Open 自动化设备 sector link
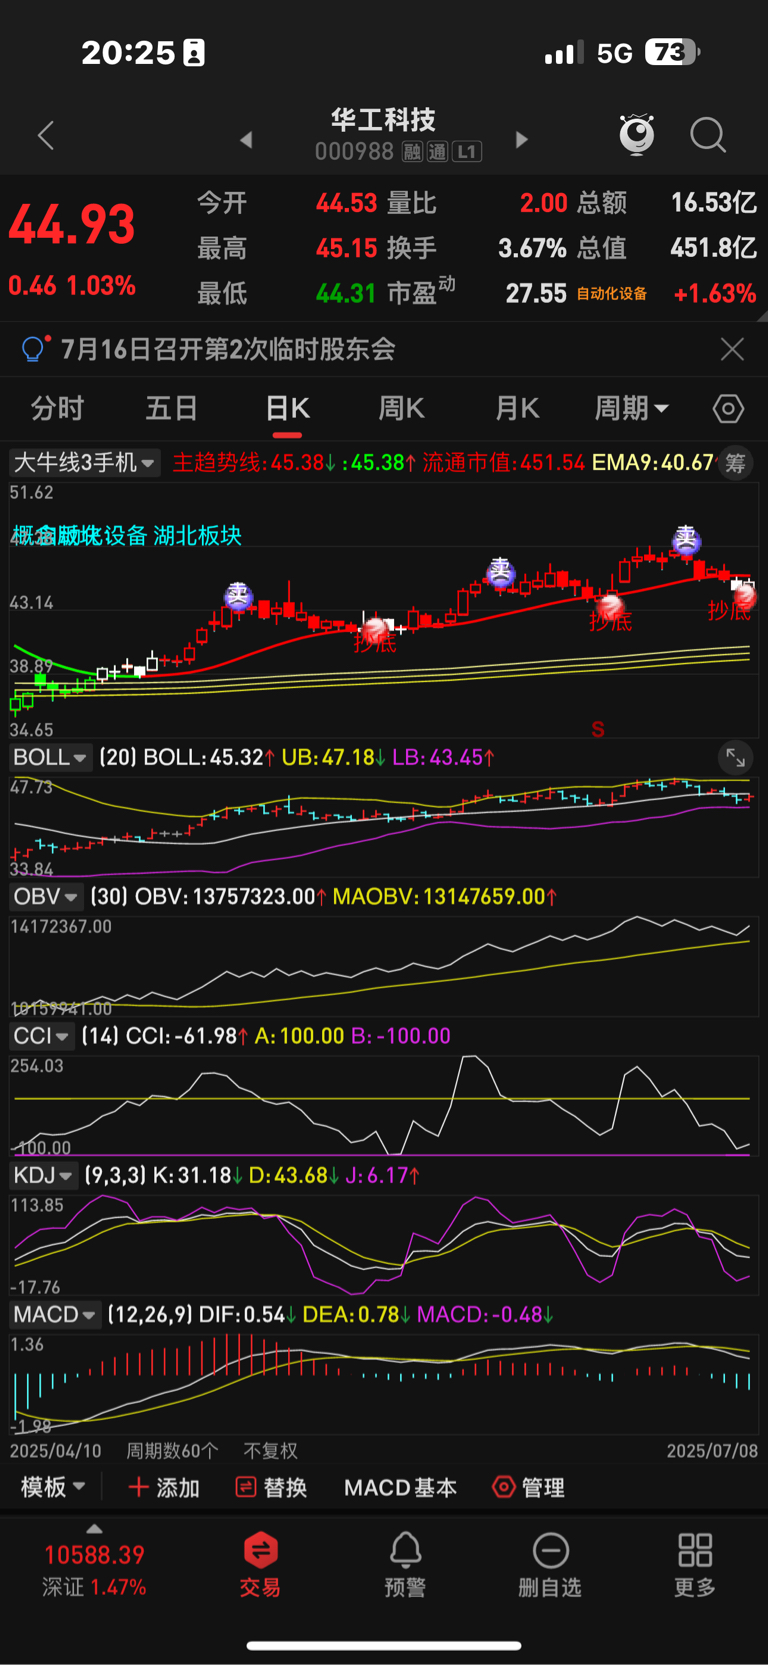The image size is (768, 1665). pyautogui.click(x=612, y=294)
